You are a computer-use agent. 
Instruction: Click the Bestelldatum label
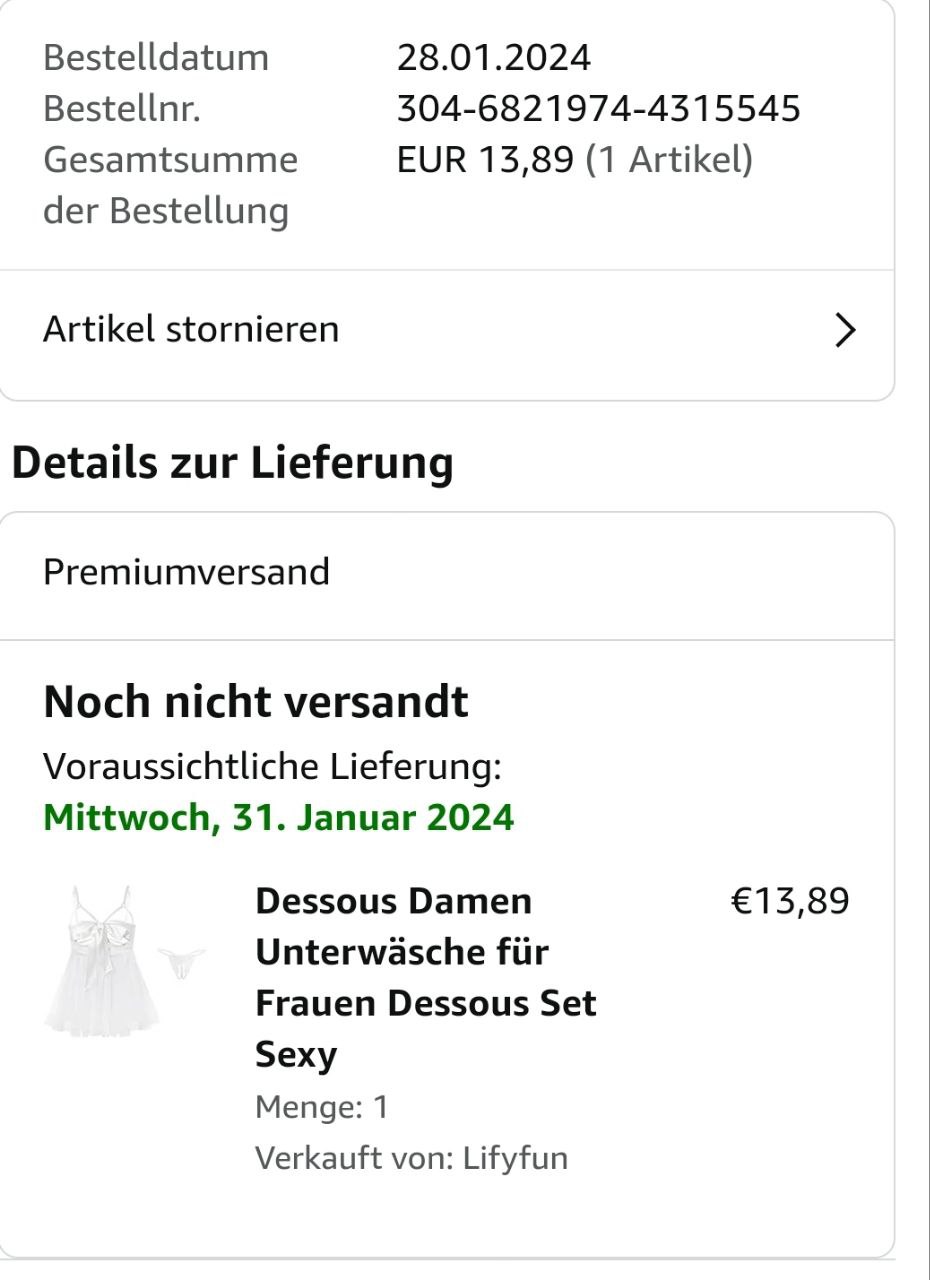pos(156,58)
